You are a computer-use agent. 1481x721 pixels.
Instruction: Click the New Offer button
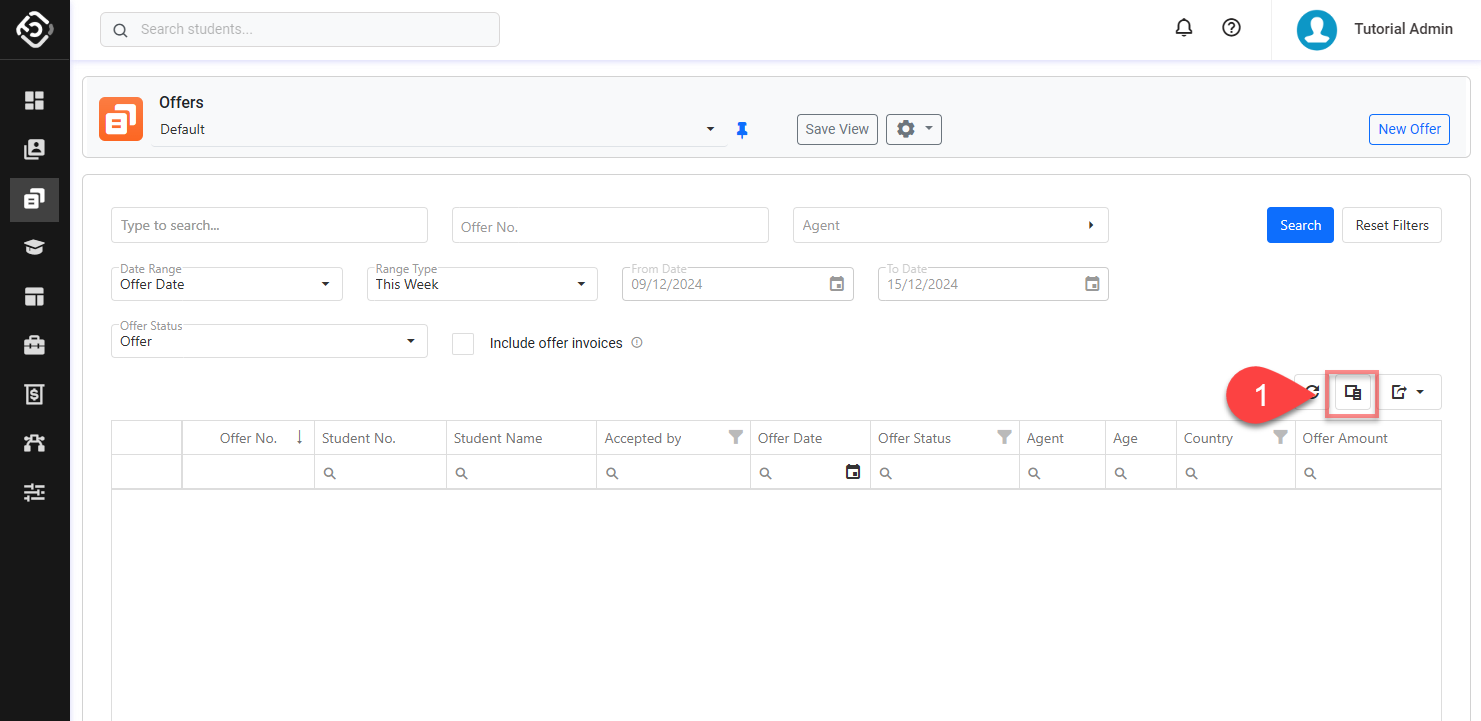[x=1409, y=129]
